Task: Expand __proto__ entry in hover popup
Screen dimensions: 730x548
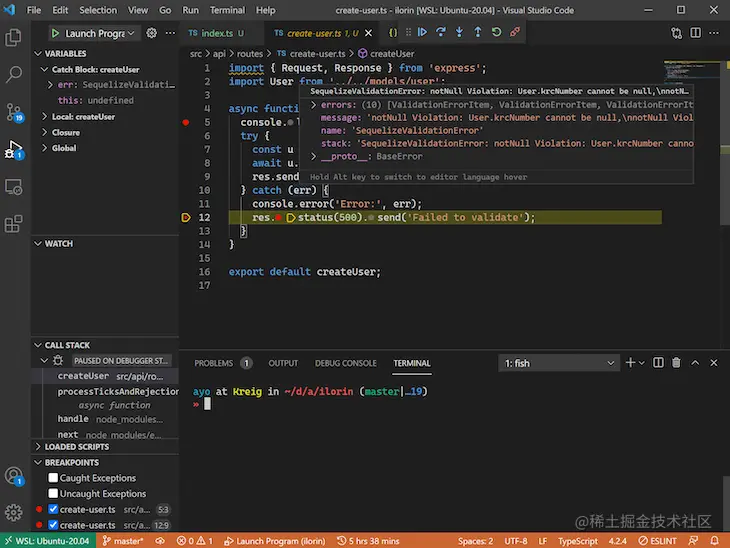Action: click(x=314, y=156)
